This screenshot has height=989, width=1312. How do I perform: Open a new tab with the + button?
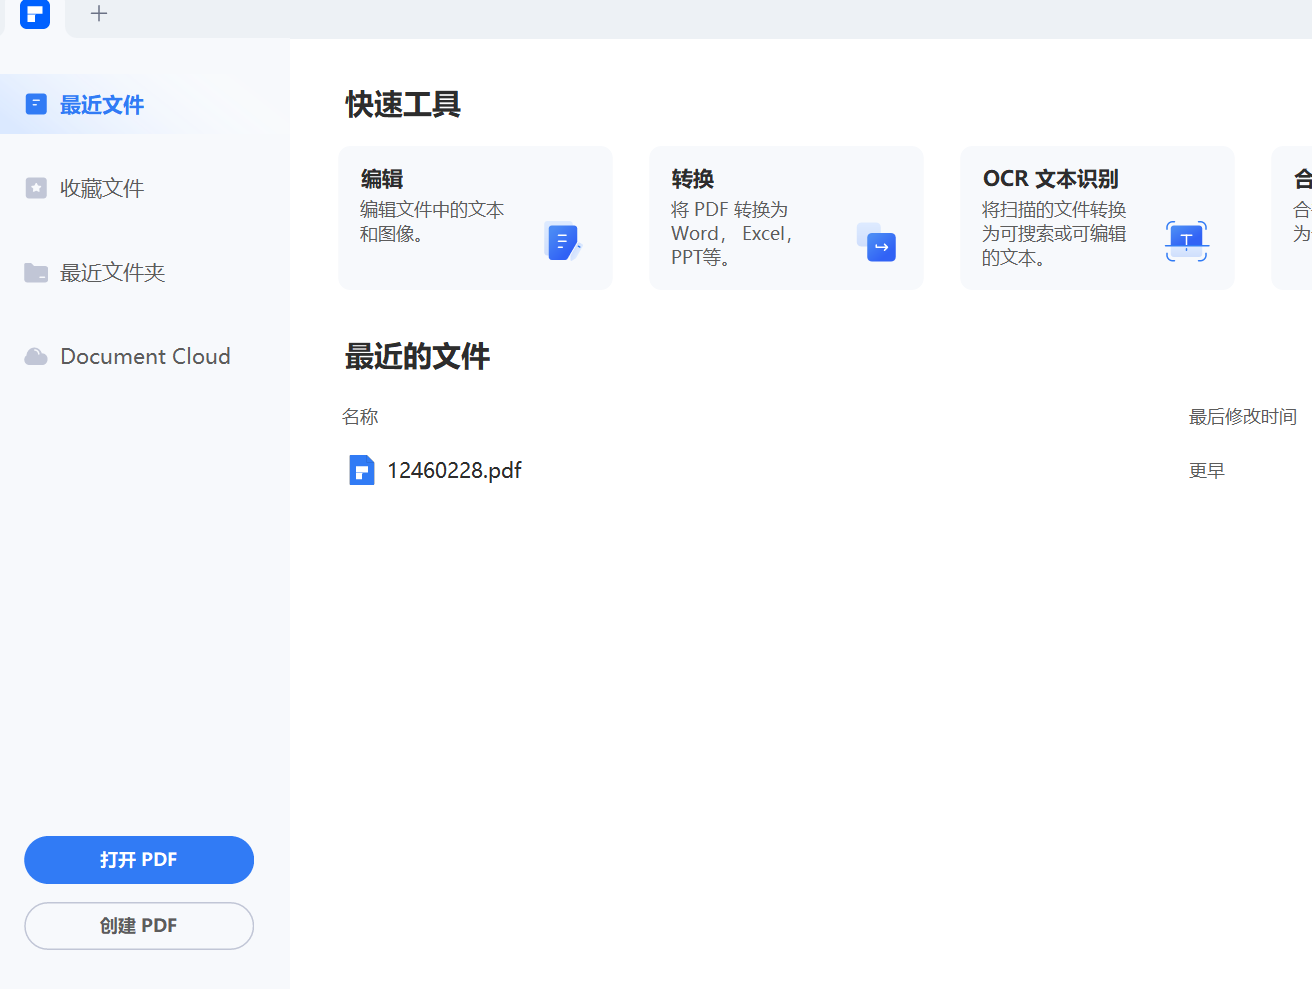click(x=98, y=14)
